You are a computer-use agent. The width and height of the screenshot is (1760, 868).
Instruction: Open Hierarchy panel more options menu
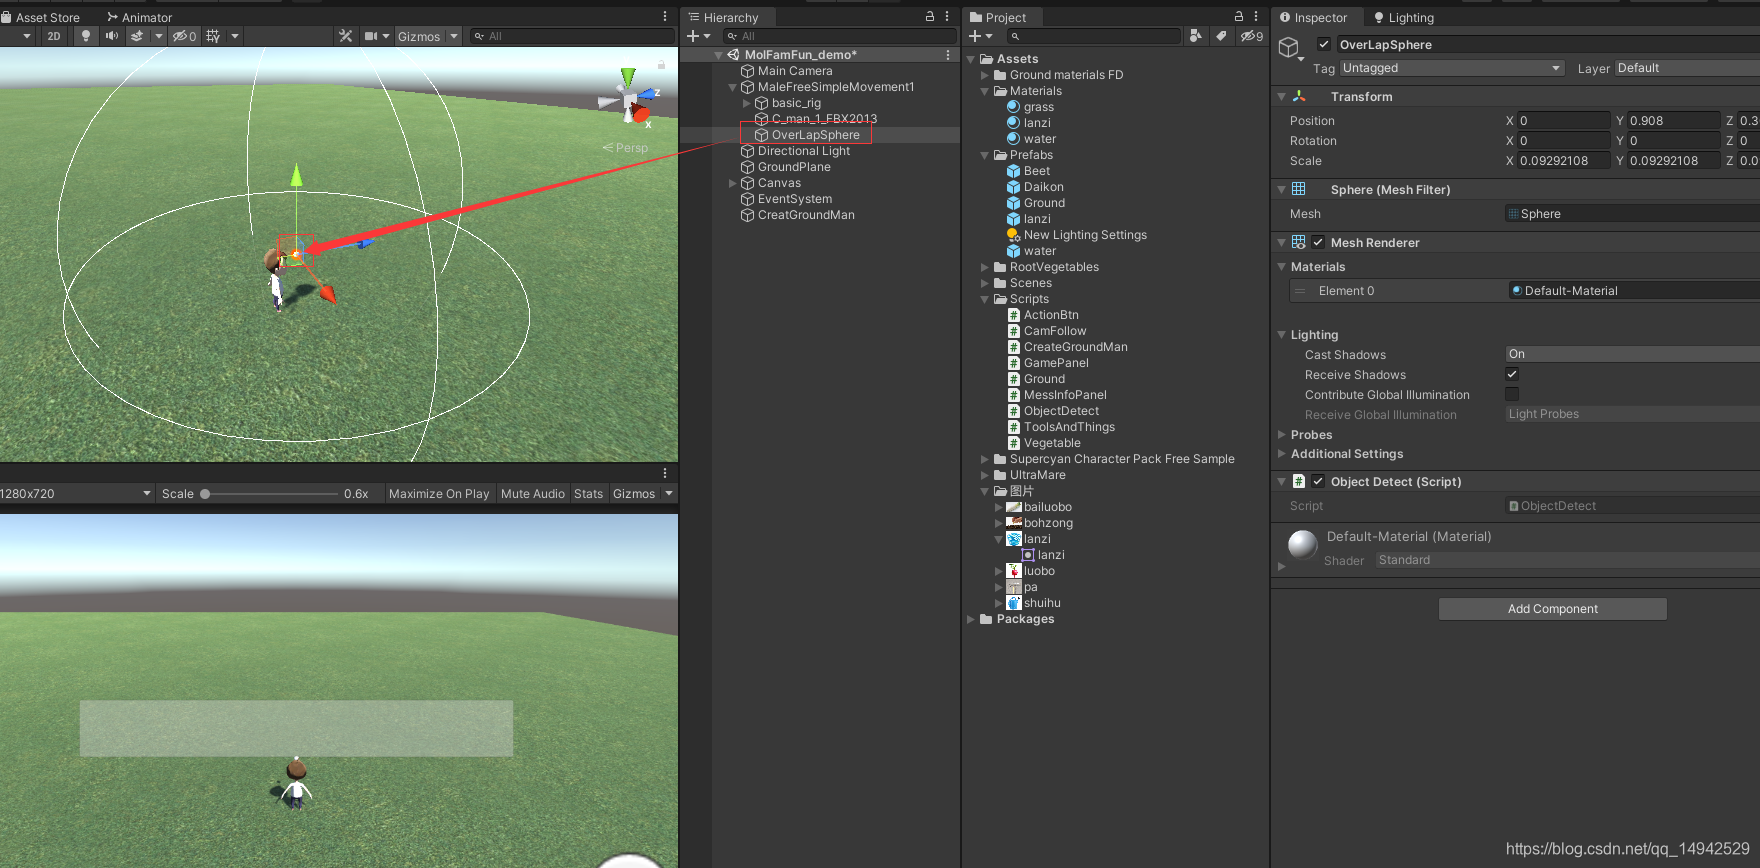point(947,16)
